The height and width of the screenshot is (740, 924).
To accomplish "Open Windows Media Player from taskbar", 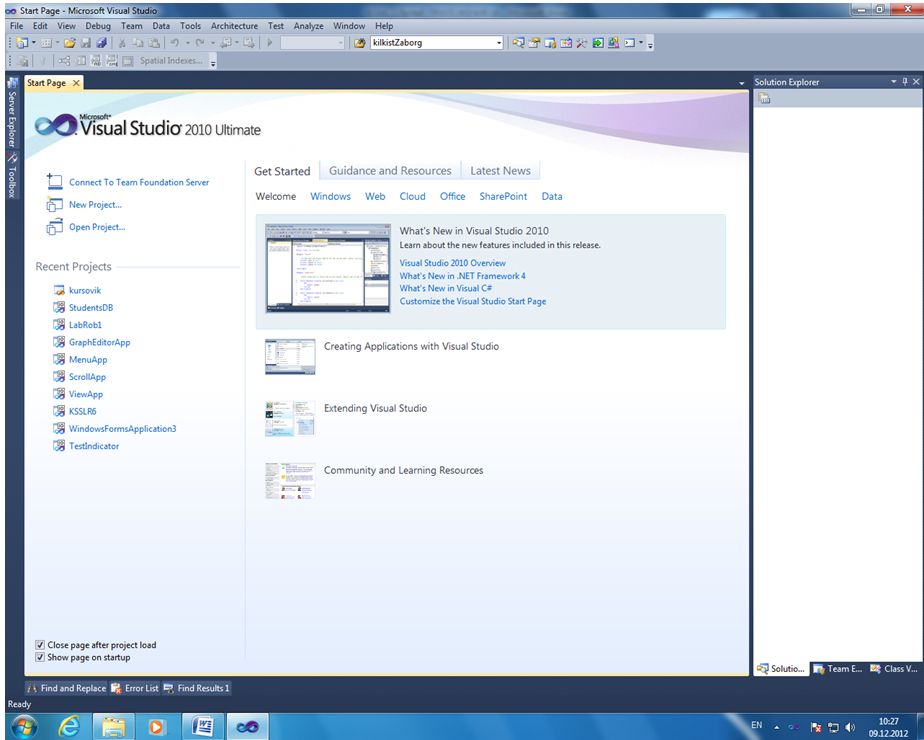I will [156, 726].
